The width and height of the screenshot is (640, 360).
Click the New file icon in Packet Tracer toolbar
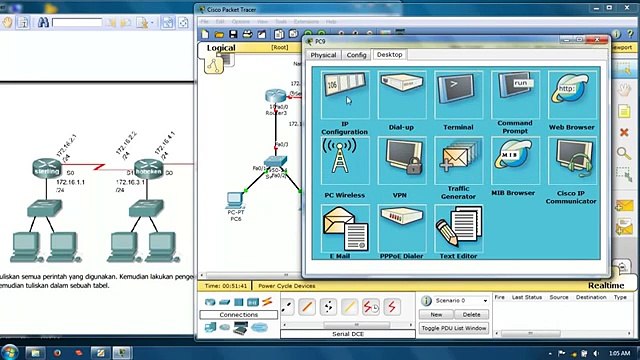pos(205,34)
